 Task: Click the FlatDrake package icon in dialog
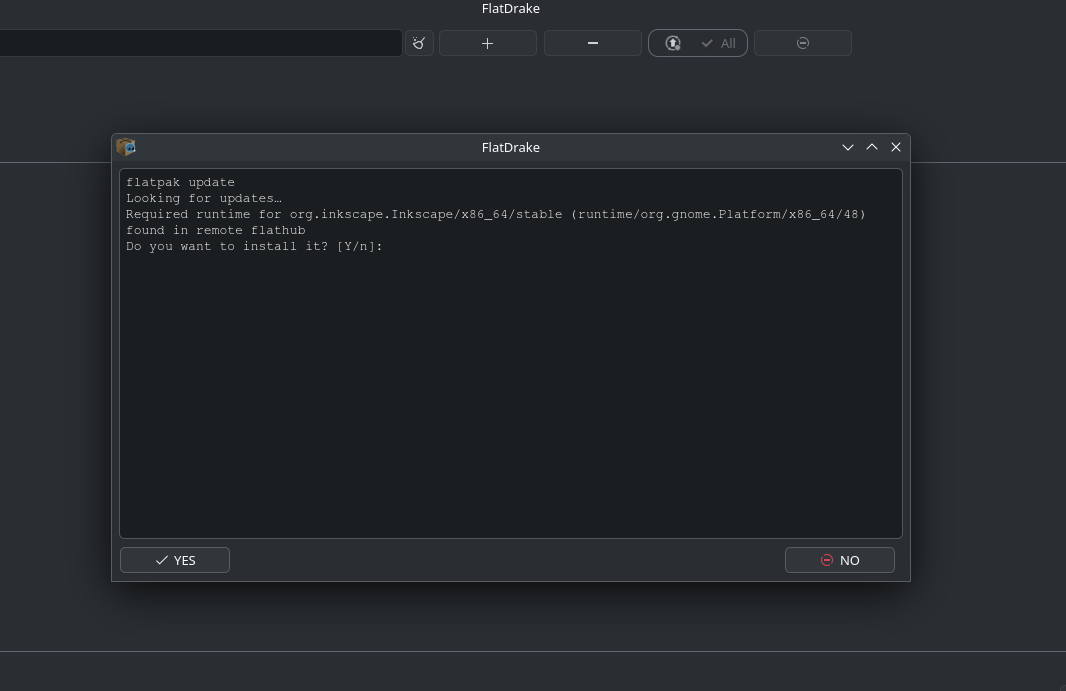[126, 147]
